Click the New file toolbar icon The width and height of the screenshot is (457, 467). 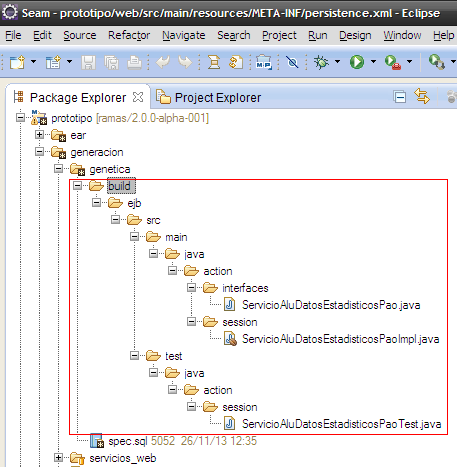point(17,62)
